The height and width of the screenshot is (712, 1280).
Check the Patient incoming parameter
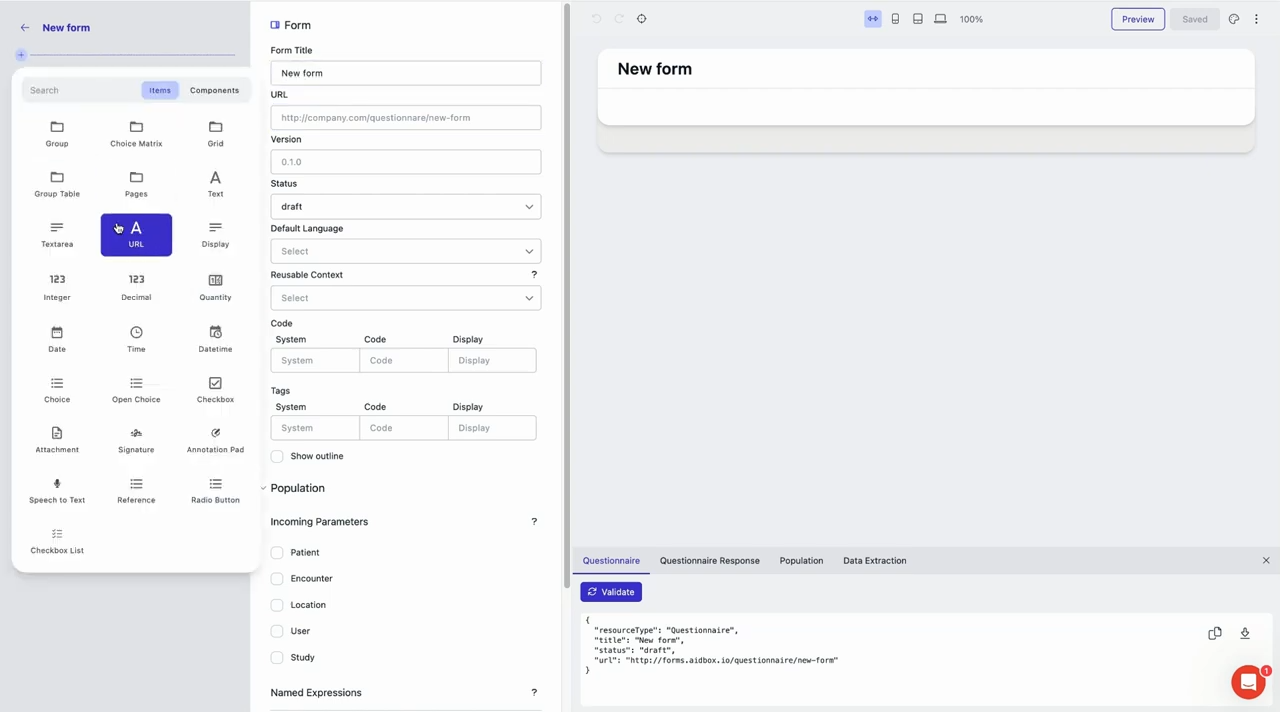(277, 552)
